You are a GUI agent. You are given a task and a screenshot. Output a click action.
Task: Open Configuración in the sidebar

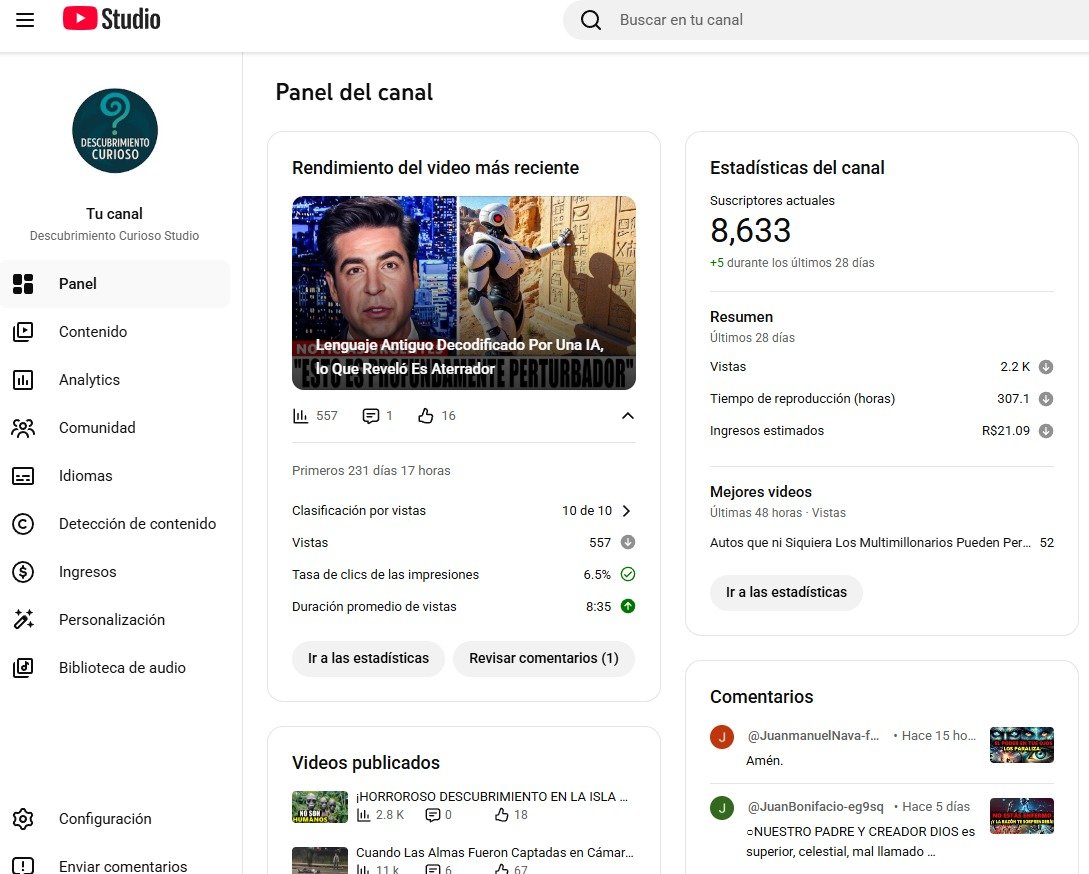coord(105,819)
